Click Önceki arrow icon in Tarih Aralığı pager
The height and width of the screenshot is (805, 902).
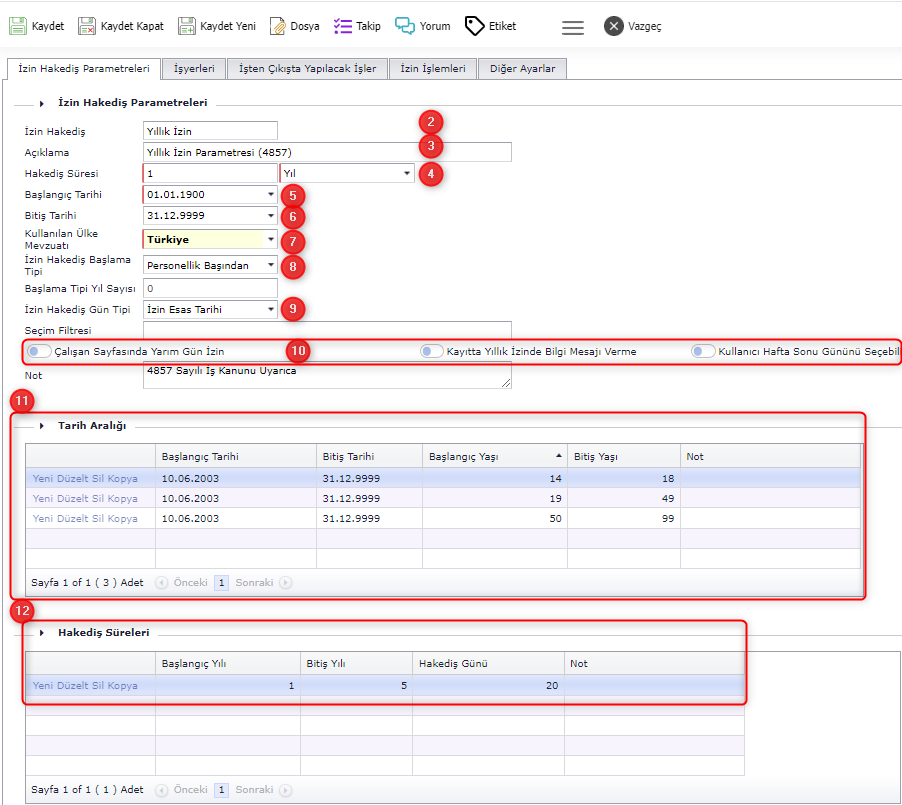coord(162,583)
